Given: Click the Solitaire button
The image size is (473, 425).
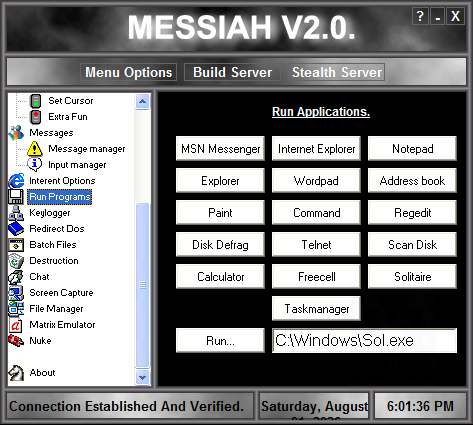Looking at the screenshot, I should [x=412, y=276].
